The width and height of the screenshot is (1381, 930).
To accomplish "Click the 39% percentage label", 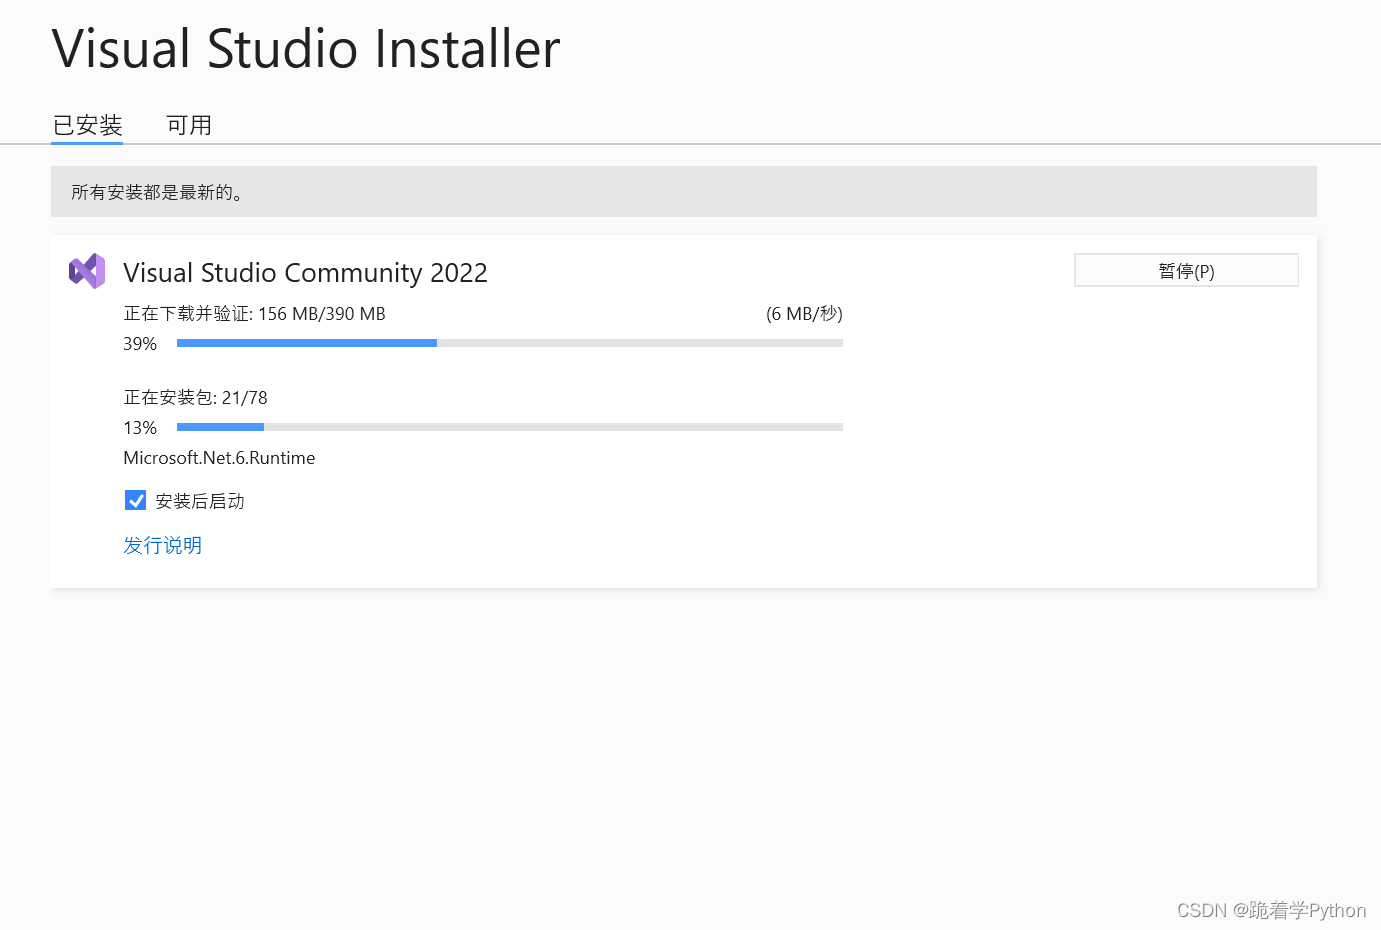I will coord(139,343).
